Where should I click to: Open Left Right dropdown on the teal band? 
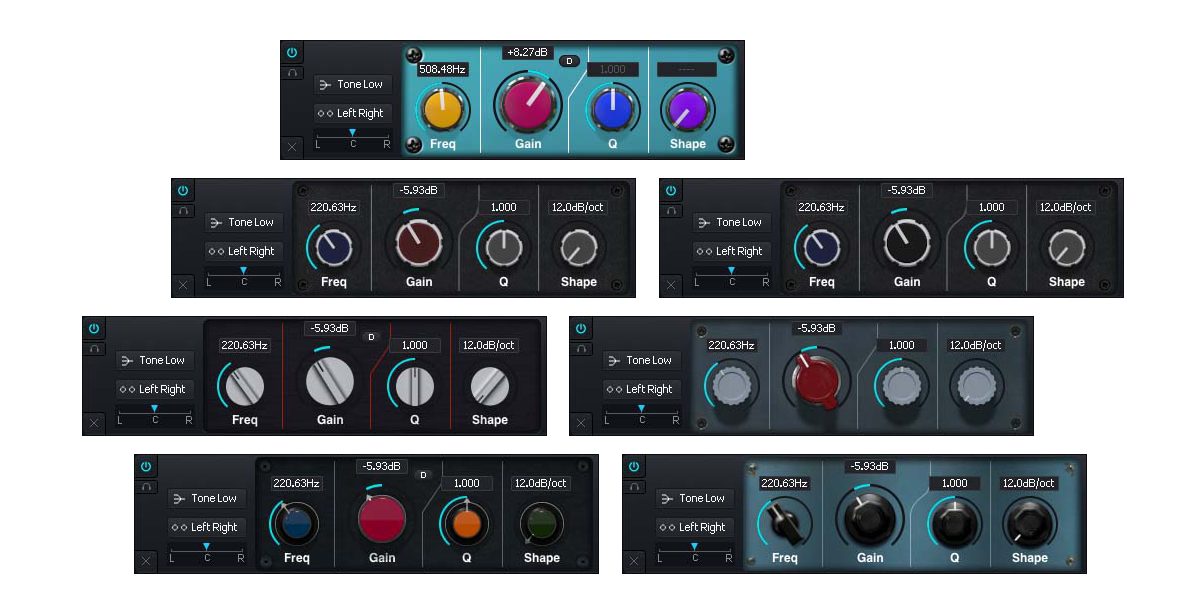pyautogui.click(x=351, y=113)
